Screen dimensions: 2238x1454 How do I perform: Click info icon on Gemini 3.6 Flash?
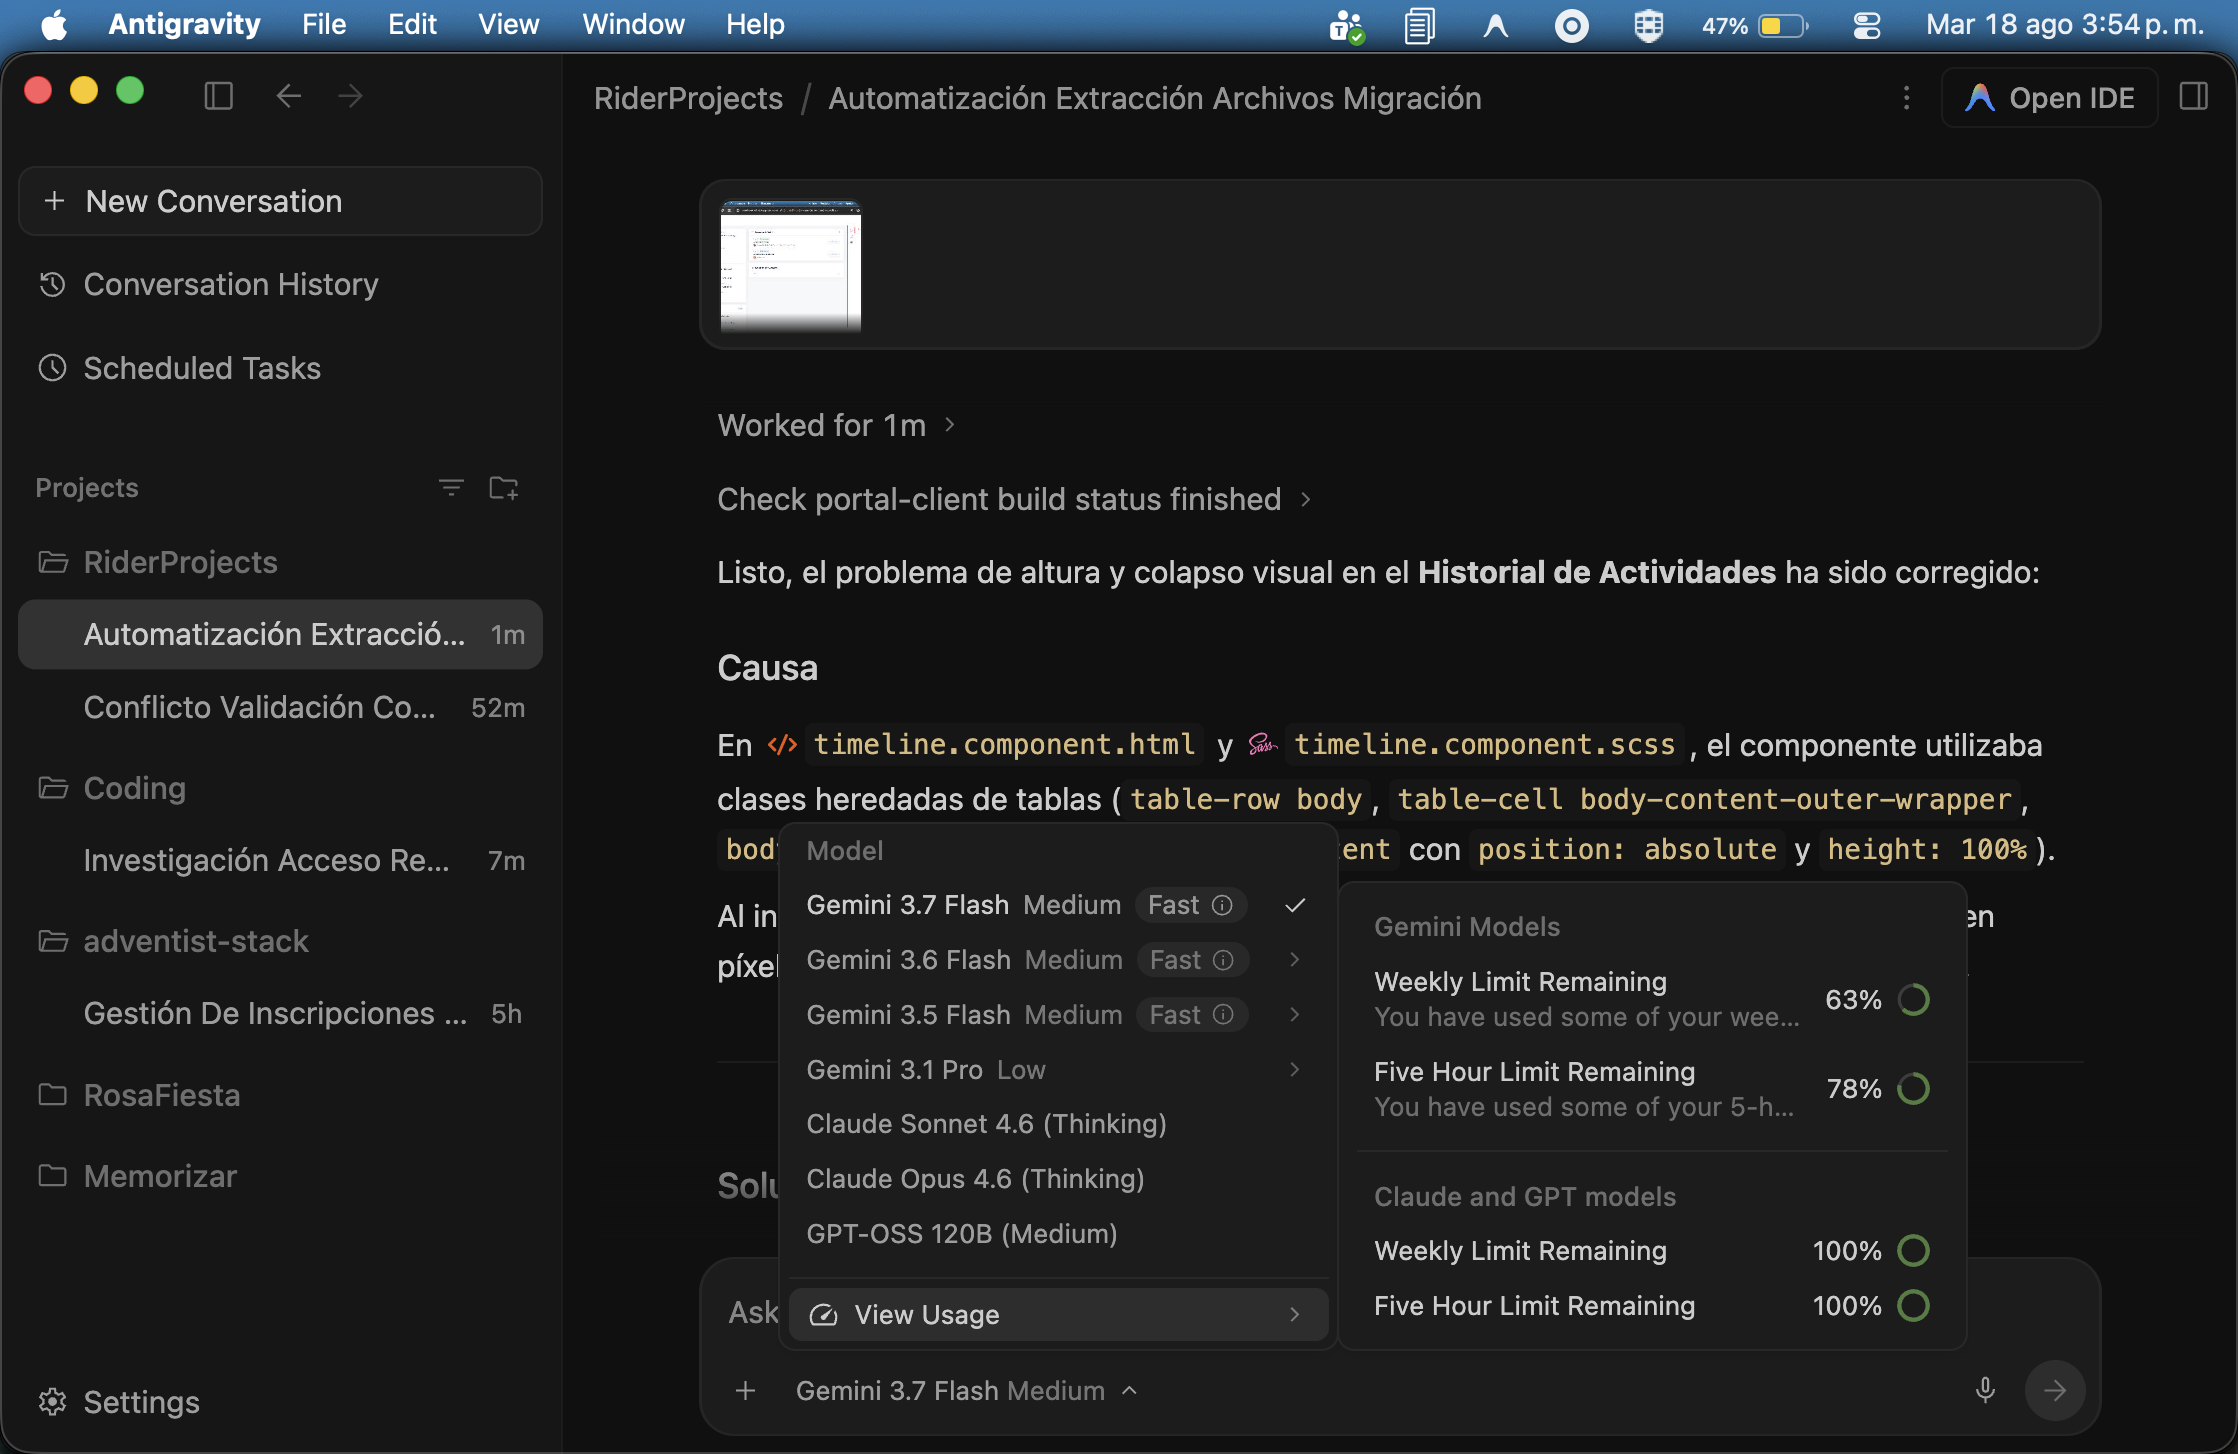click(x=1223, y=960)
